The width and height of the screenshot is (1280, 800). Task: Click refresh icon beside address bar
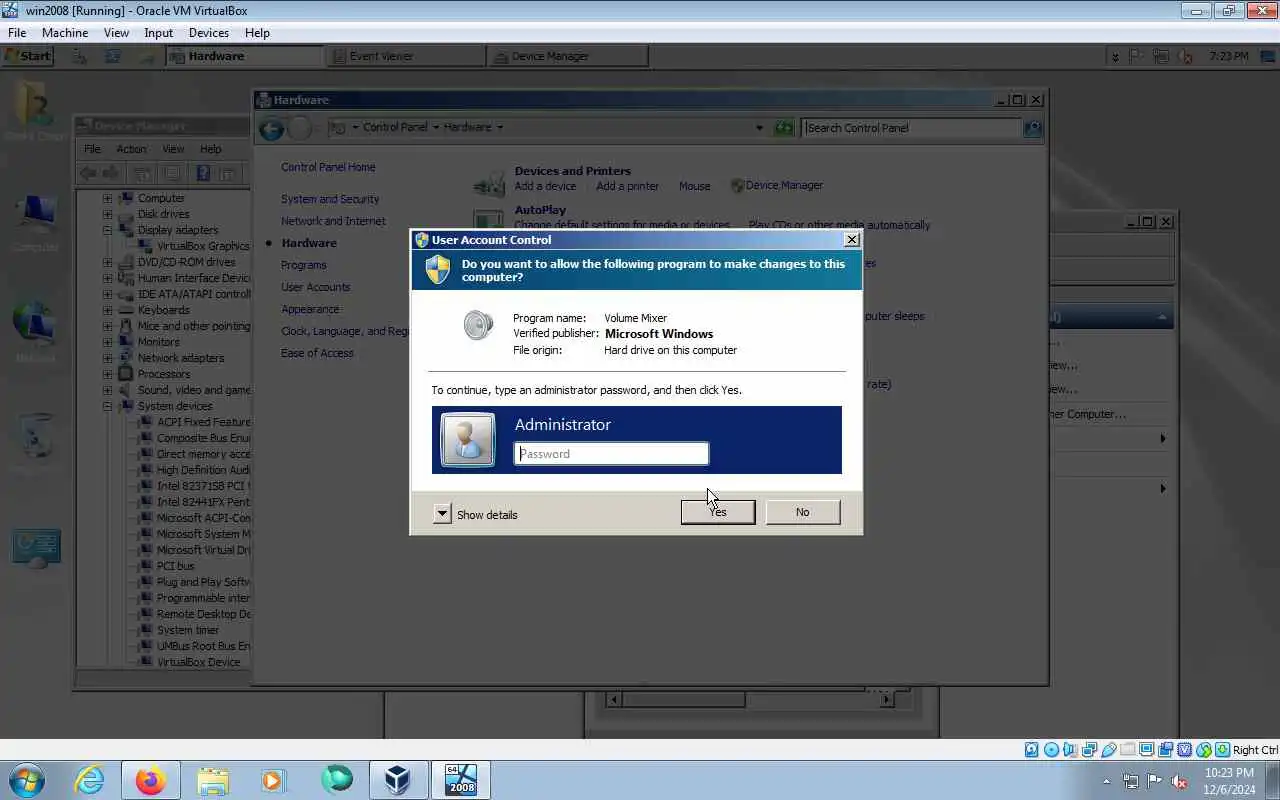[x=784, y=128]
